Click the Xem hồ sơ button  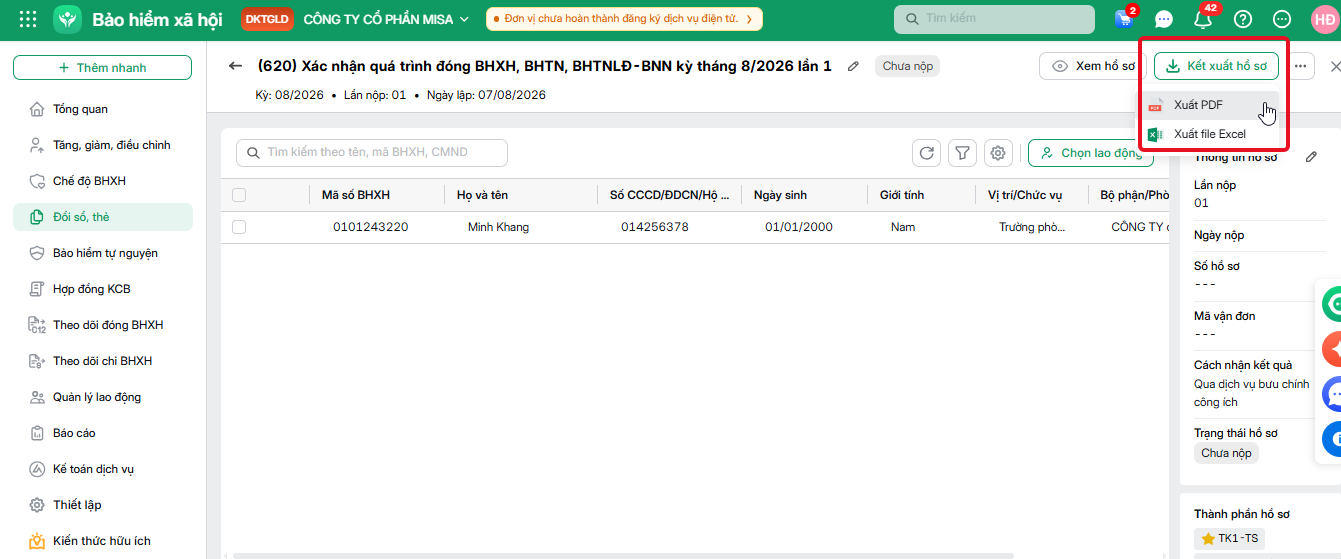coord(1093,66)
